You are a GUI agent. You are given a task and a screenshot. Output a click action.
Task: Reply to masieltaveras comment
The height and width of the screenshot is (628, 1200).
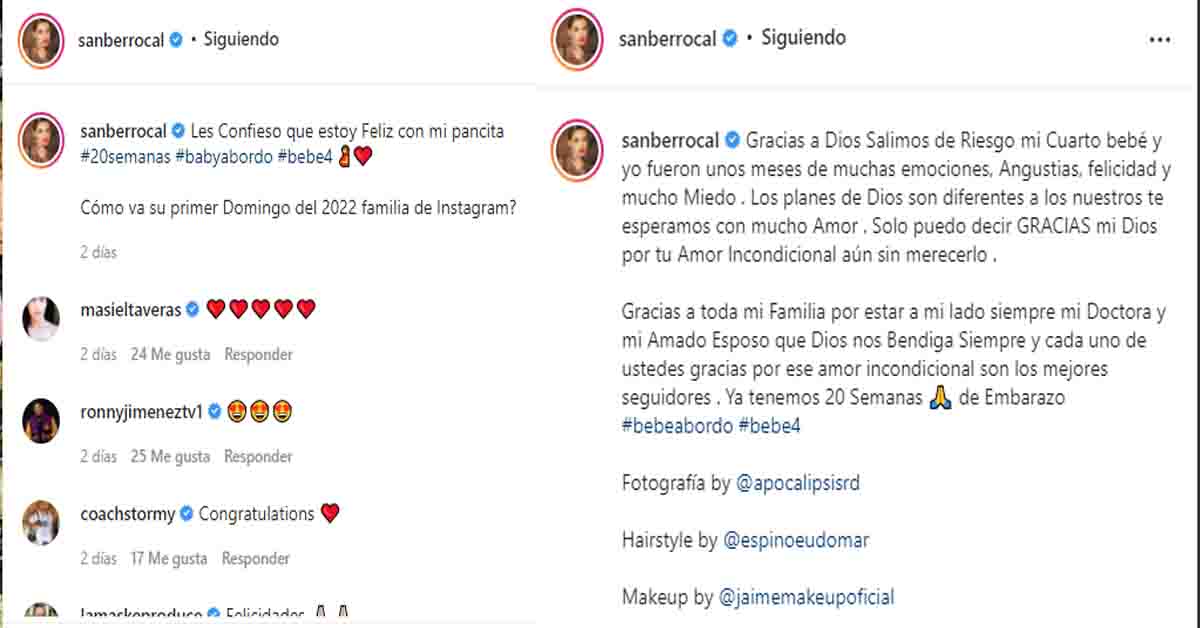coord(258,354)
